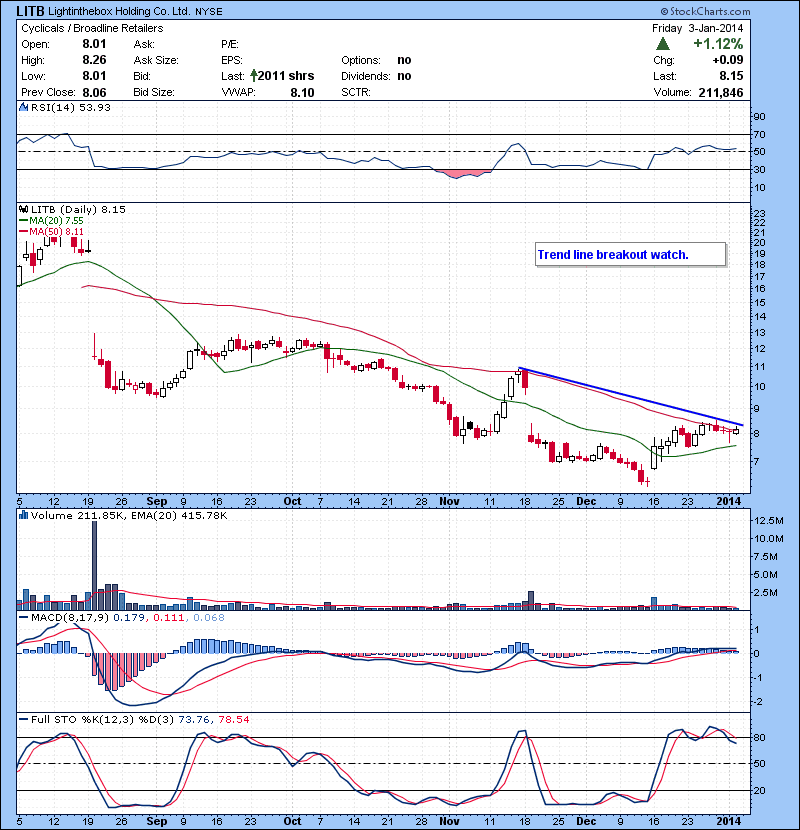The image size is (800, 830).
Task: Click the MACD signal value 0.111
Action: point(169,617)
